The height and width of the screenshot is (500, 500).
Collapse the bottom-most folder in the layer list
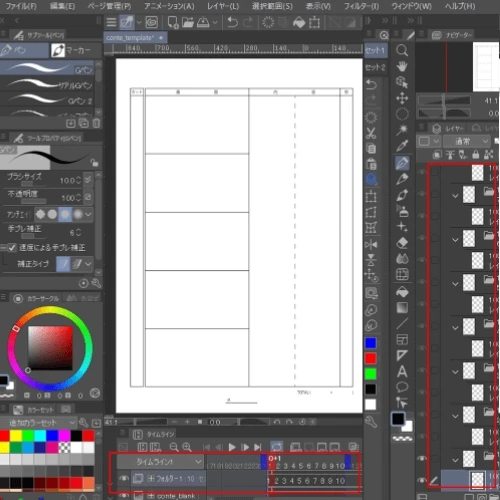455,460
